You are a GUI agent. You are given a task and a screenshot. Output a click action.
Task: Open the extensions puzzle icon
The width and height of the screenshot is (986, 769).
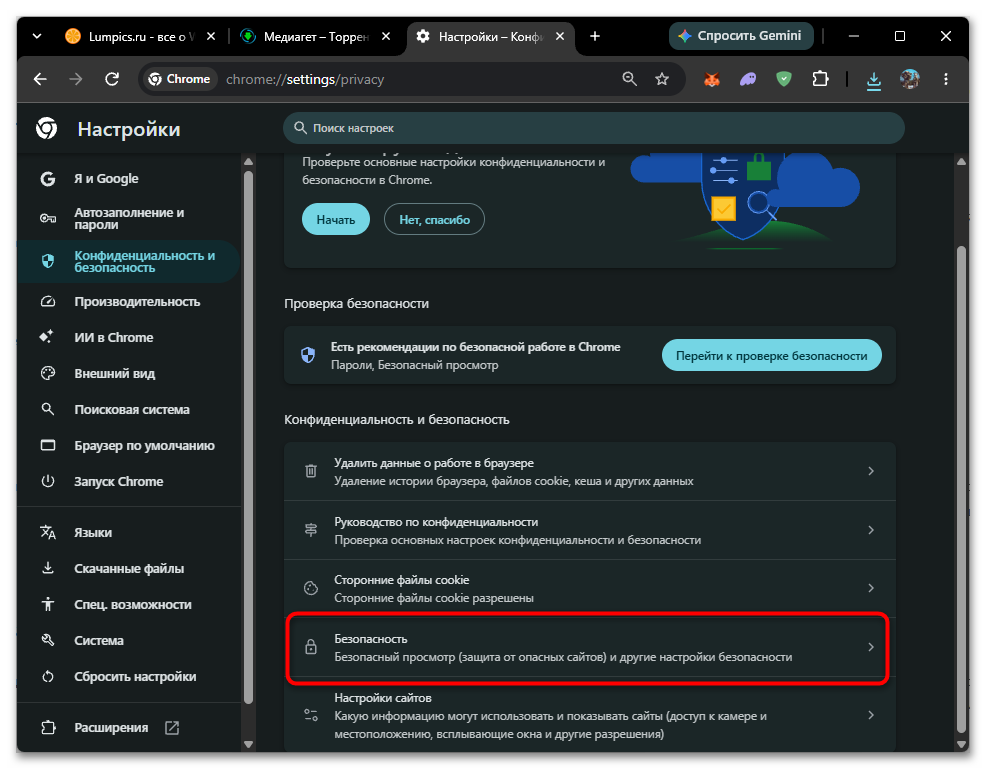(820, 79)
